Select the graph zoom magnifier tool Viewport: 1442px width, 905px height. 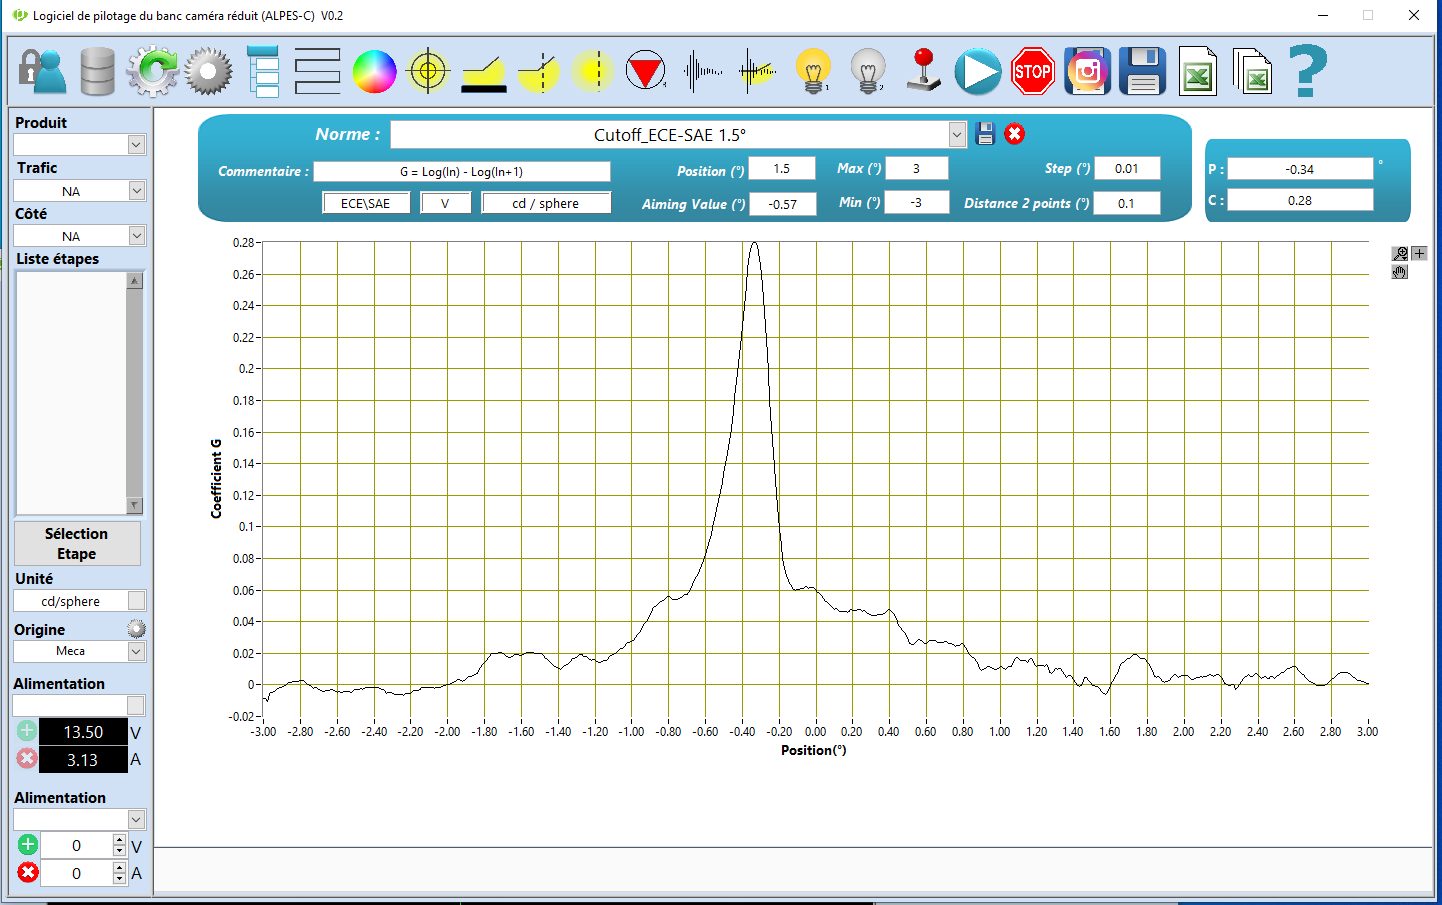click(x=1400, y=254)
